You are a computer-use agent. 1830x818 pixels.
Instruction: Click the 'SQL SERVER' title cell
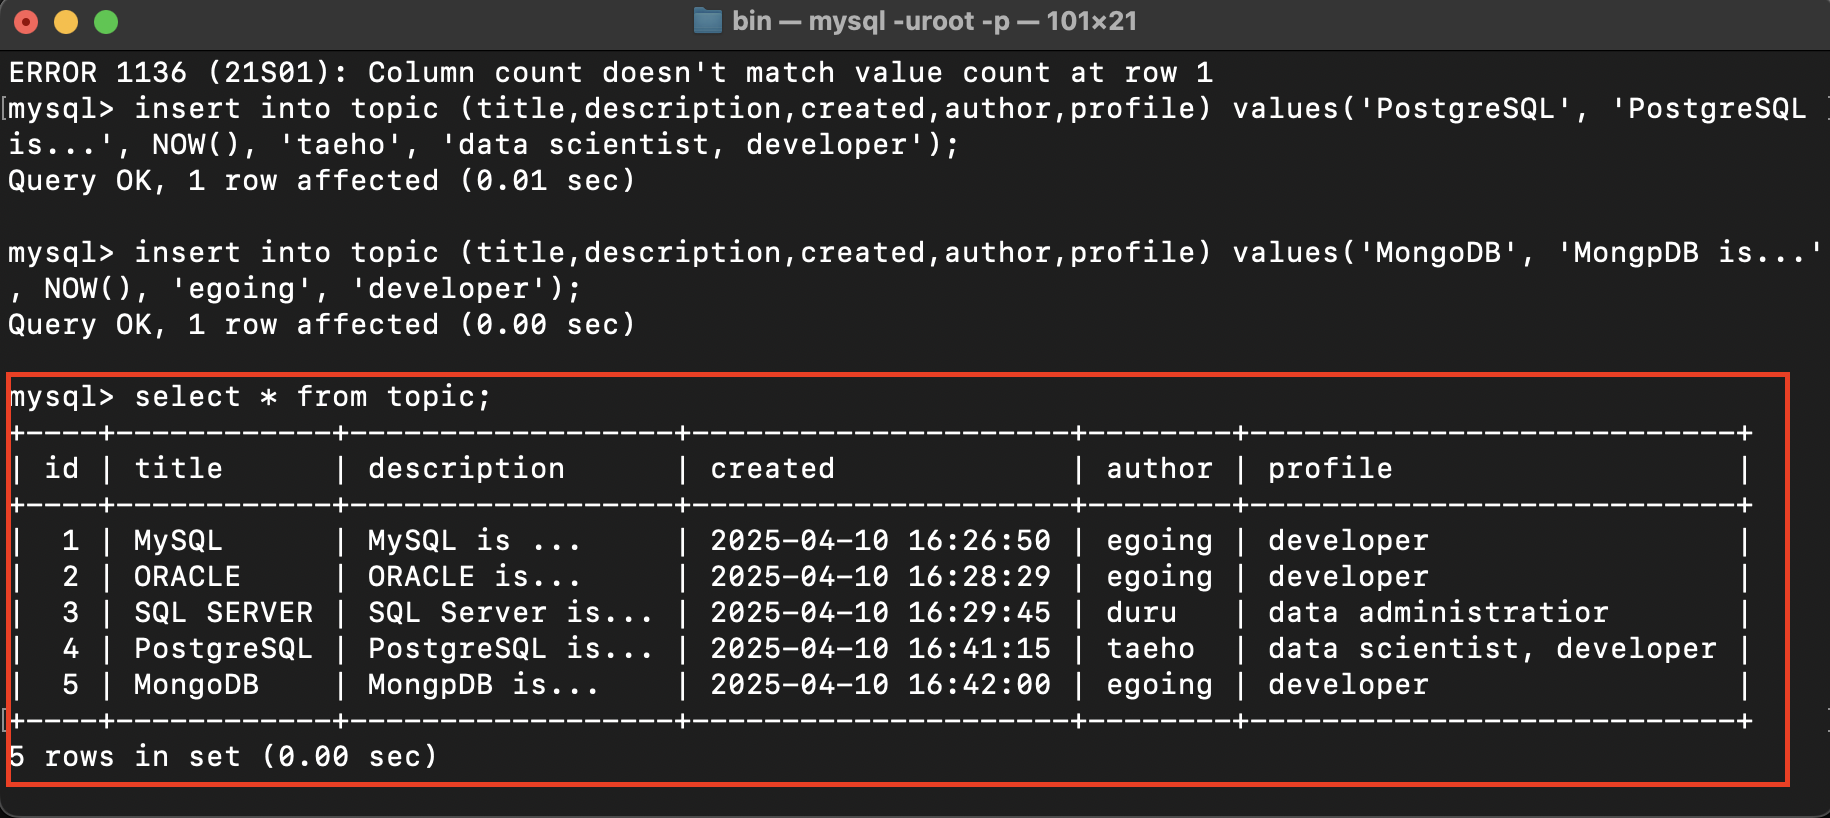tap(224, 613)
